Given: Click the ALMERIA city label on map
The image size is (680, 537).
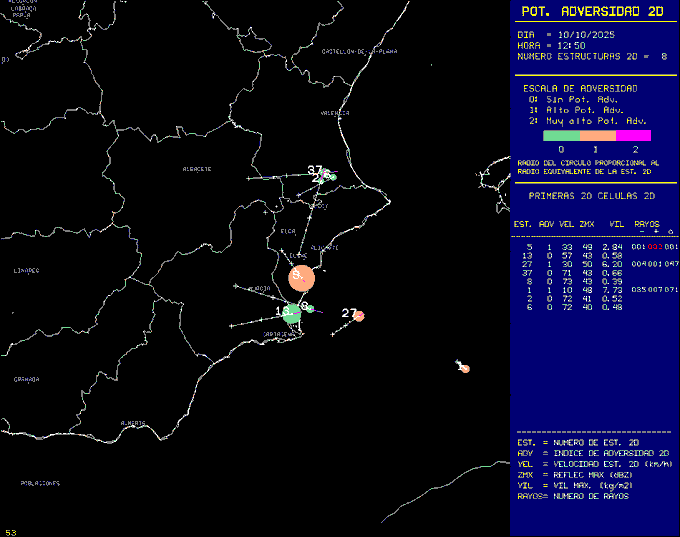Looking at the screenshot, I should (133, 423).
